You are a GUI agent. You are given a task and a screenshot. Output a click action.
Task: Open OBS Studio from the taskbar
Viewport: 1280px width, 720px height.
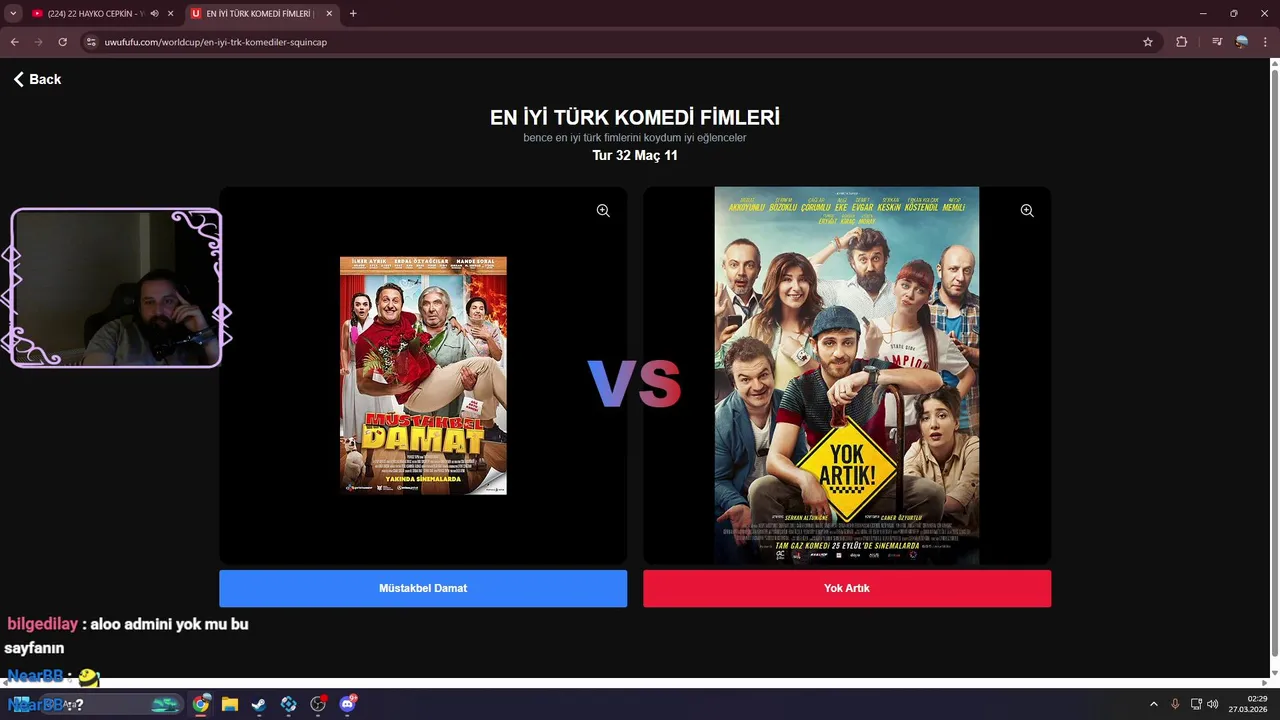tap(319, 704)
